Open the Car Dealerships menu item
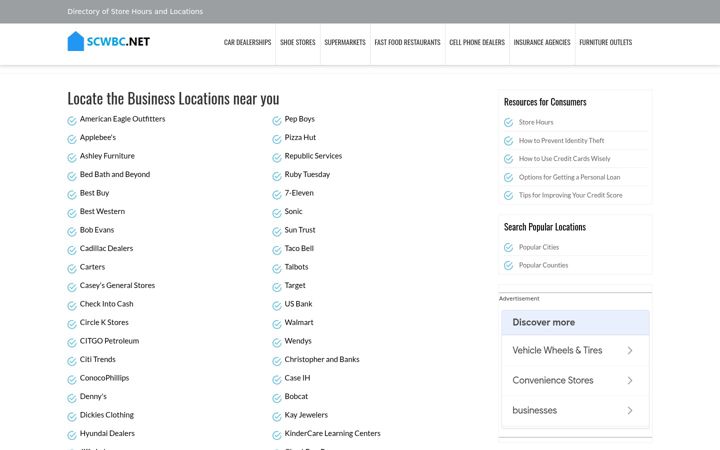Image resolution: width=720 pixels, height=450 pixels. click(248, 42)
